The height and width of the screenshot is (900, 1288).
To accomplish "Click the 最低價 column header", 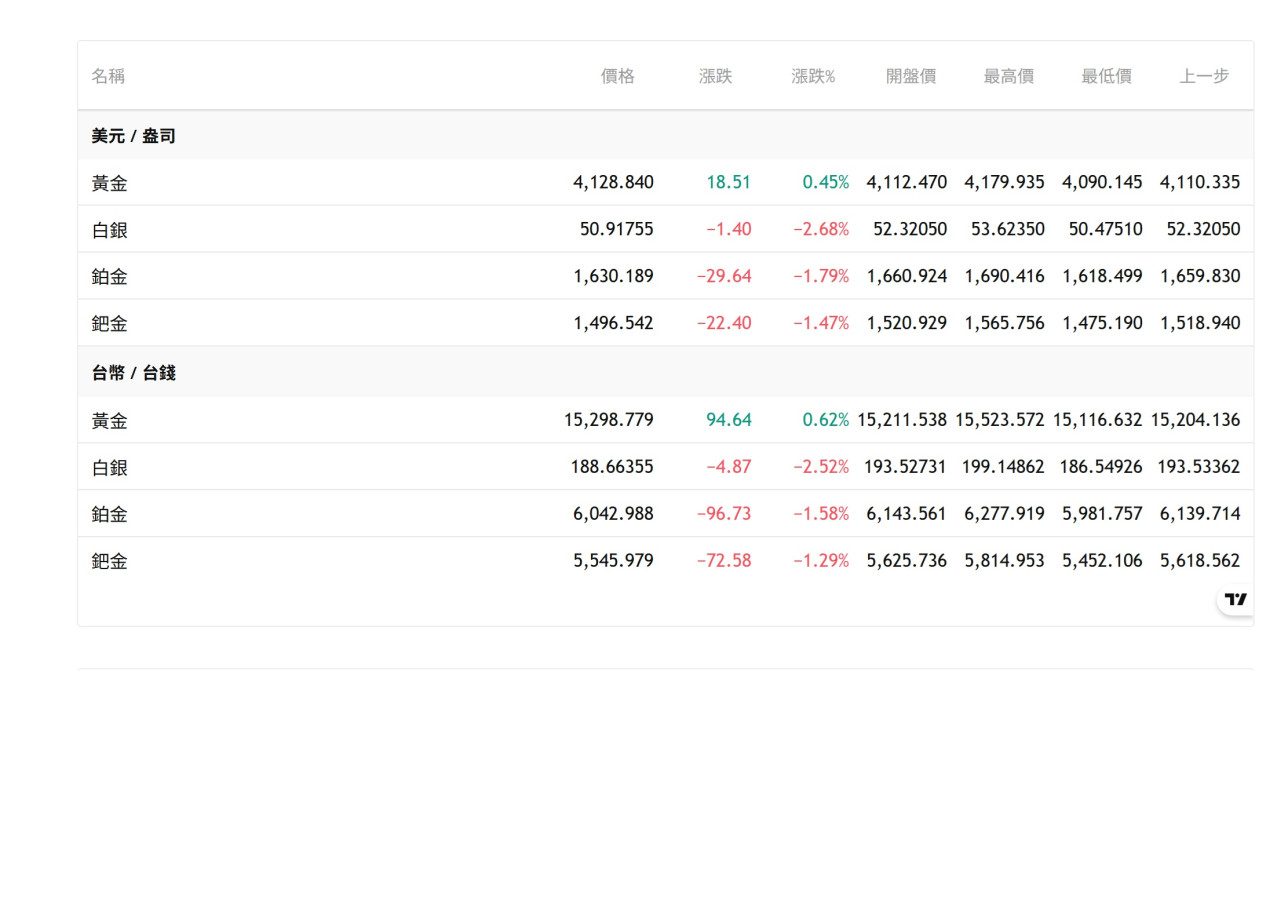I will click(x=1106, y=76).
